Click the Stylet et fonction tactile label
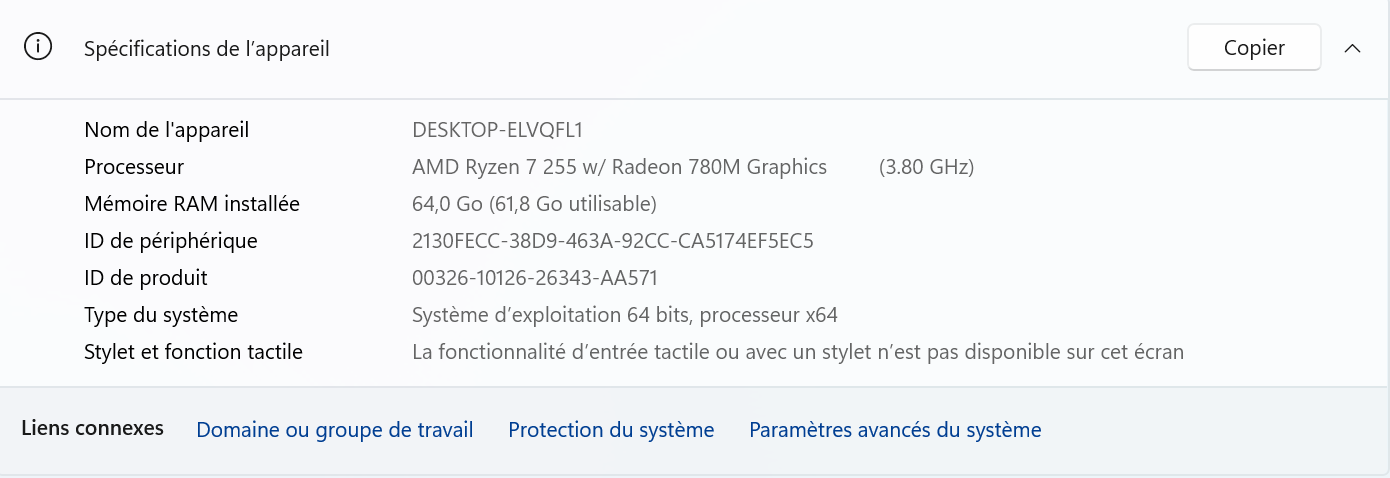1390x478 pixels. tap(193, 352)
